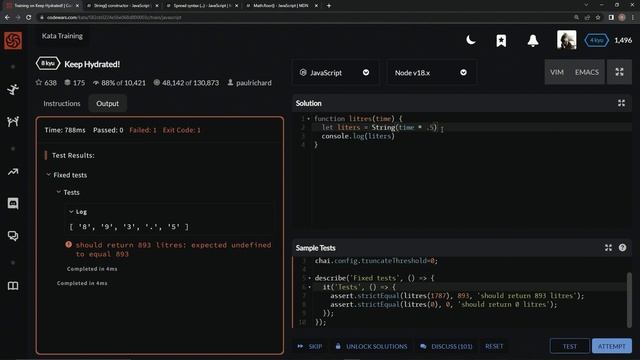The width and height of the screenshot is (640, 360).
Task: Reload the page with browser refresh icon
Action: pos(28,18)
